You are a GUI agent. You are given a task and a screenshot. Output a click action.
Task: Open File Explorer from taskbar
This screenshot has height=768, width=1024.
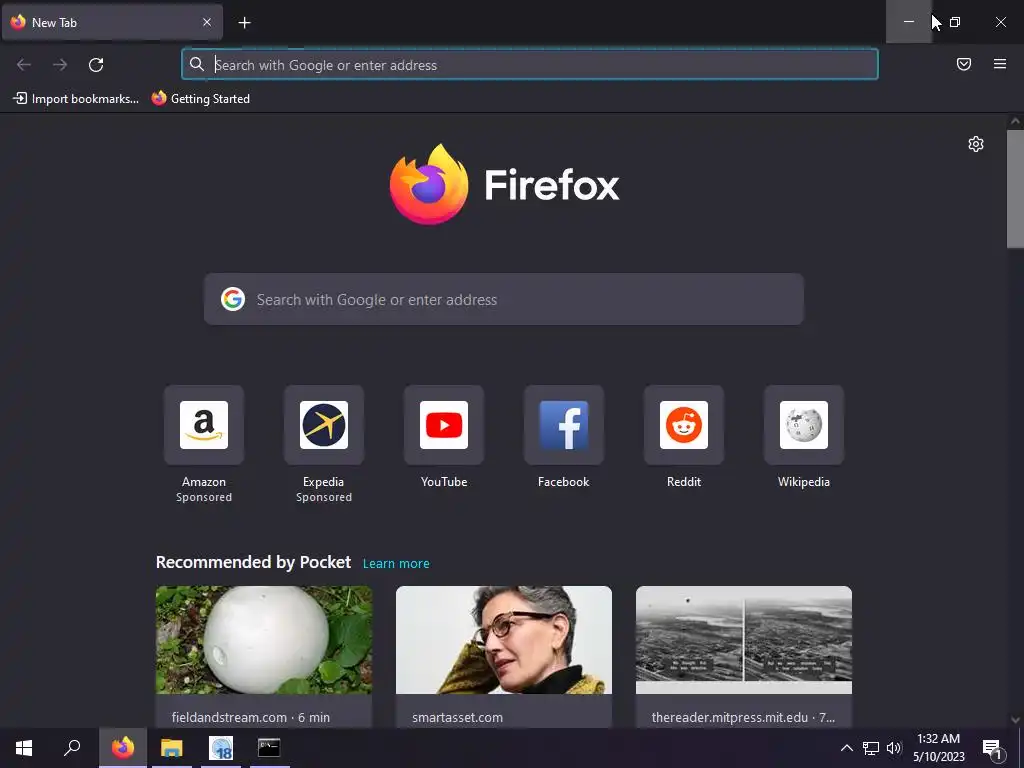172,748
